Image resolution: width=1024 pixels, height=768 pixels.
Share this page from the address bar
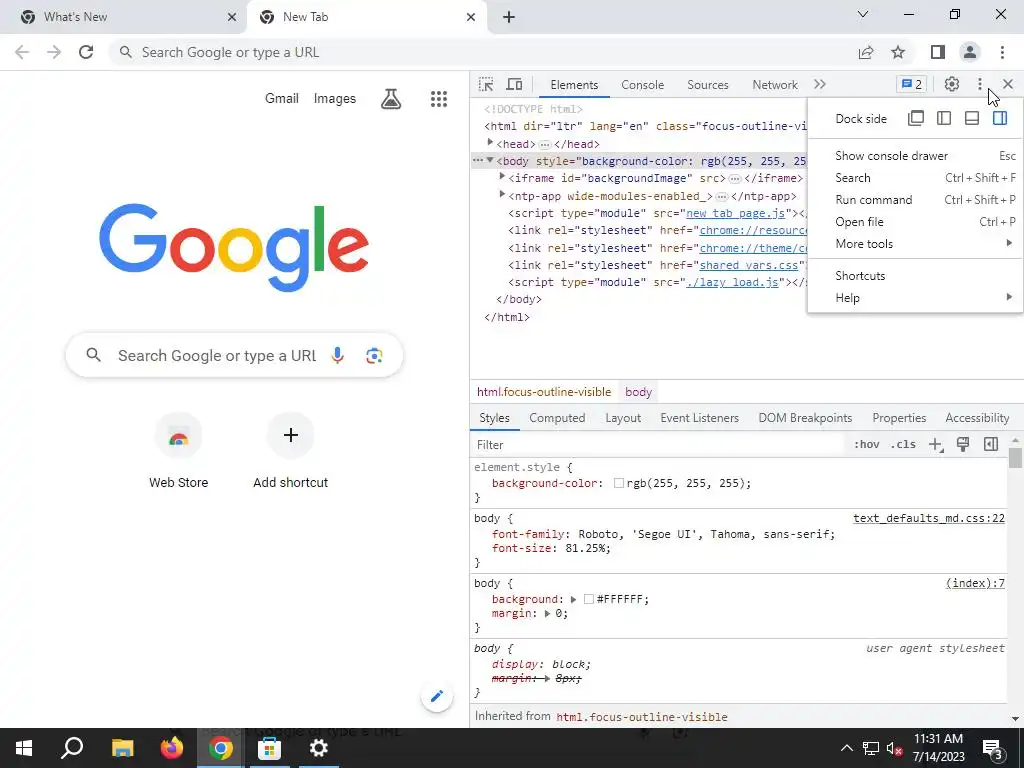(x=866, y=52)
